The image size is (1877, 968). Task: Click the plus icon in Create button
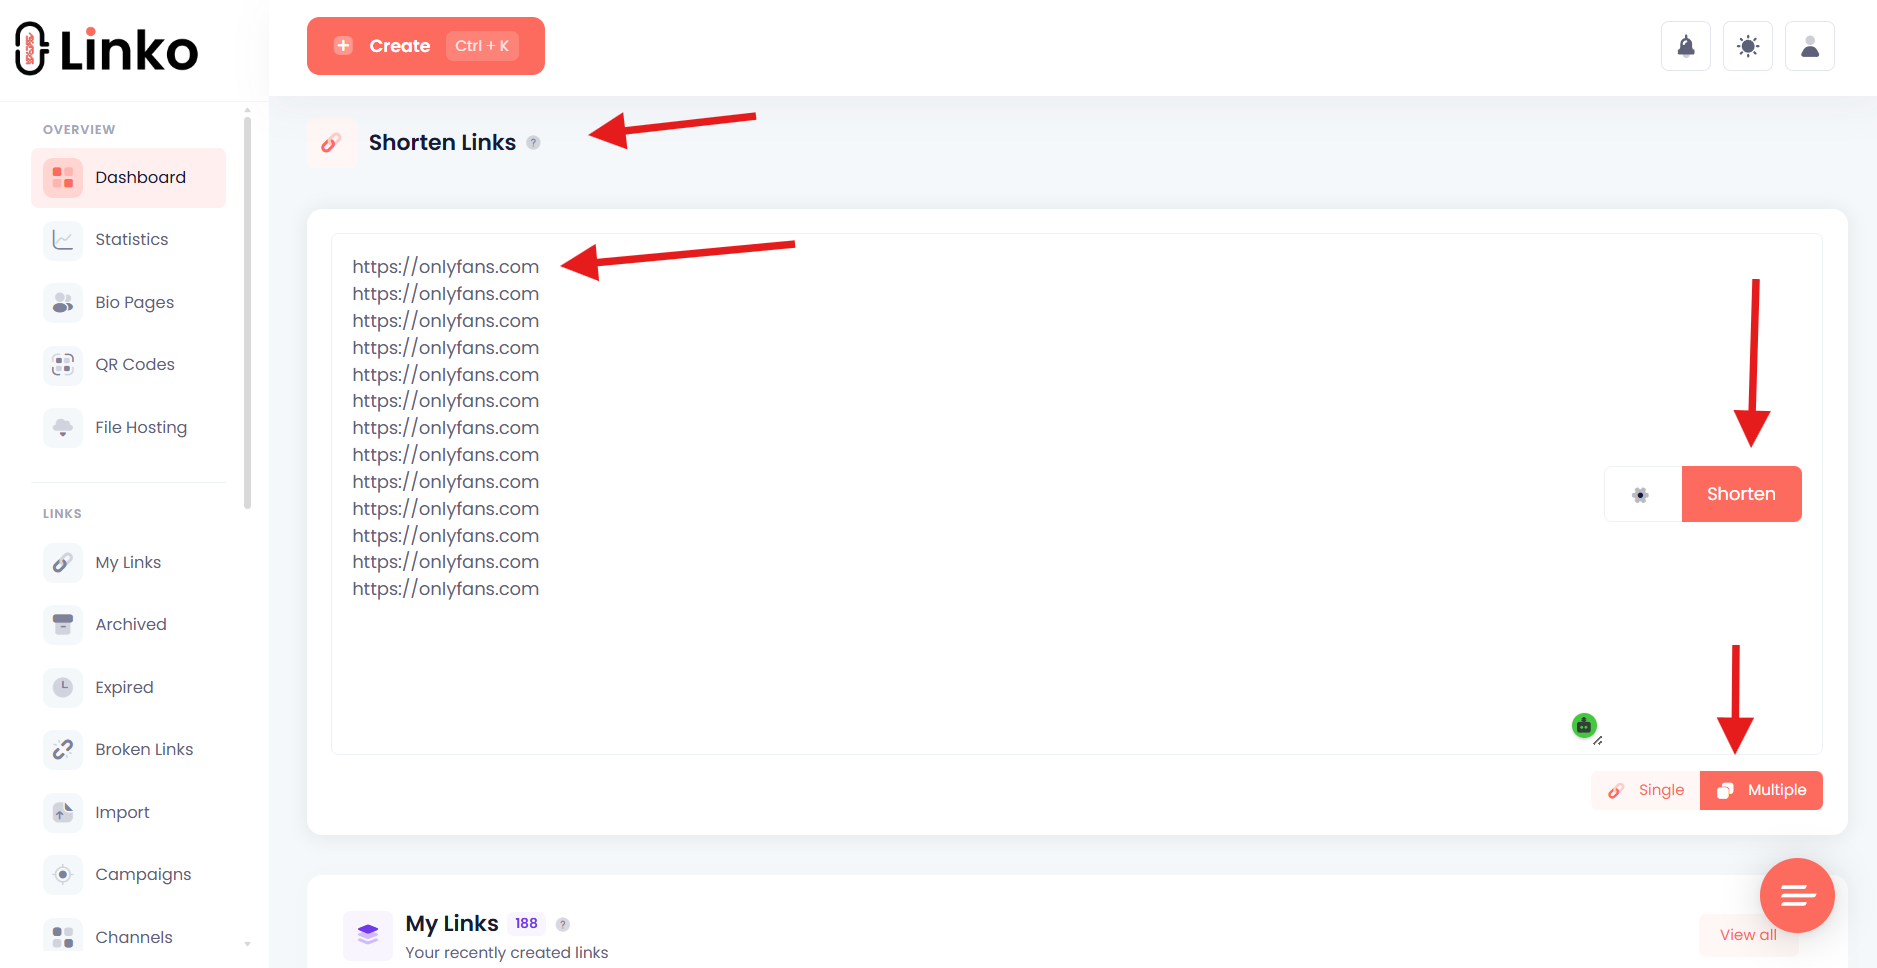pos(343,46)
